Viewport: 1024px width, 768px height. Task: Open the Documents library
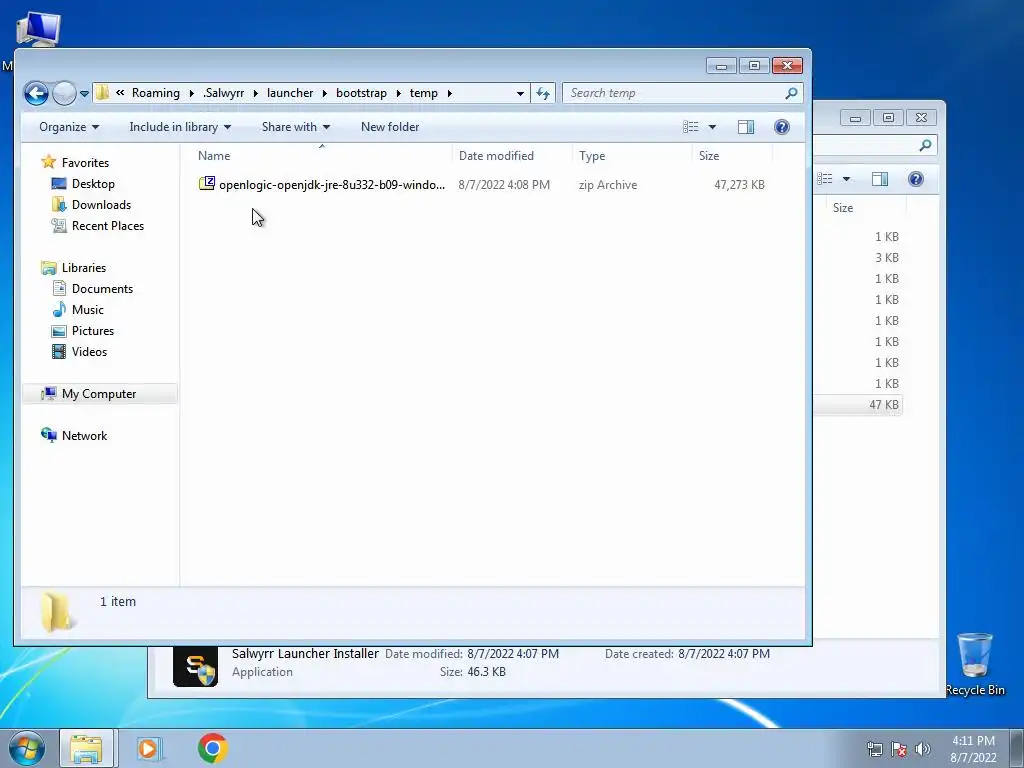tap(102, 289)
